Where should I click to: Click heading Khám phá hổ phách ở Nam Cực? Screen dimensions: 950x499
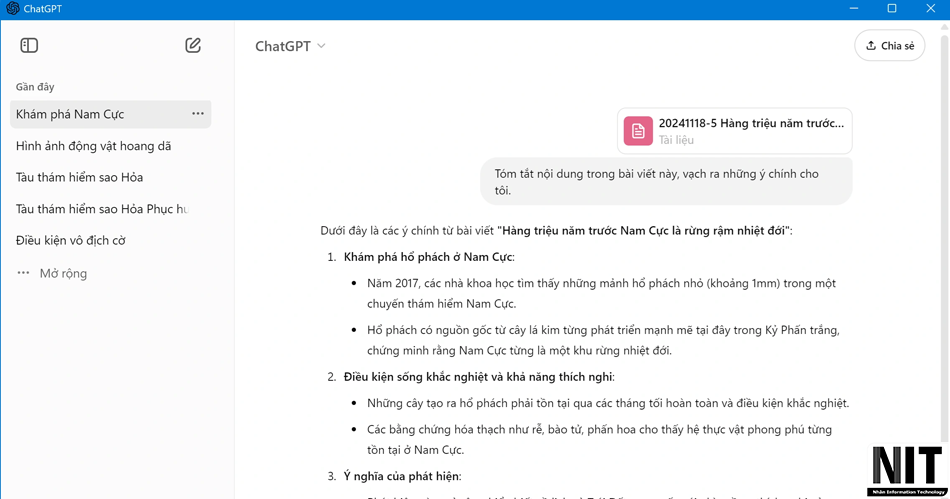(x=429, y=257)
